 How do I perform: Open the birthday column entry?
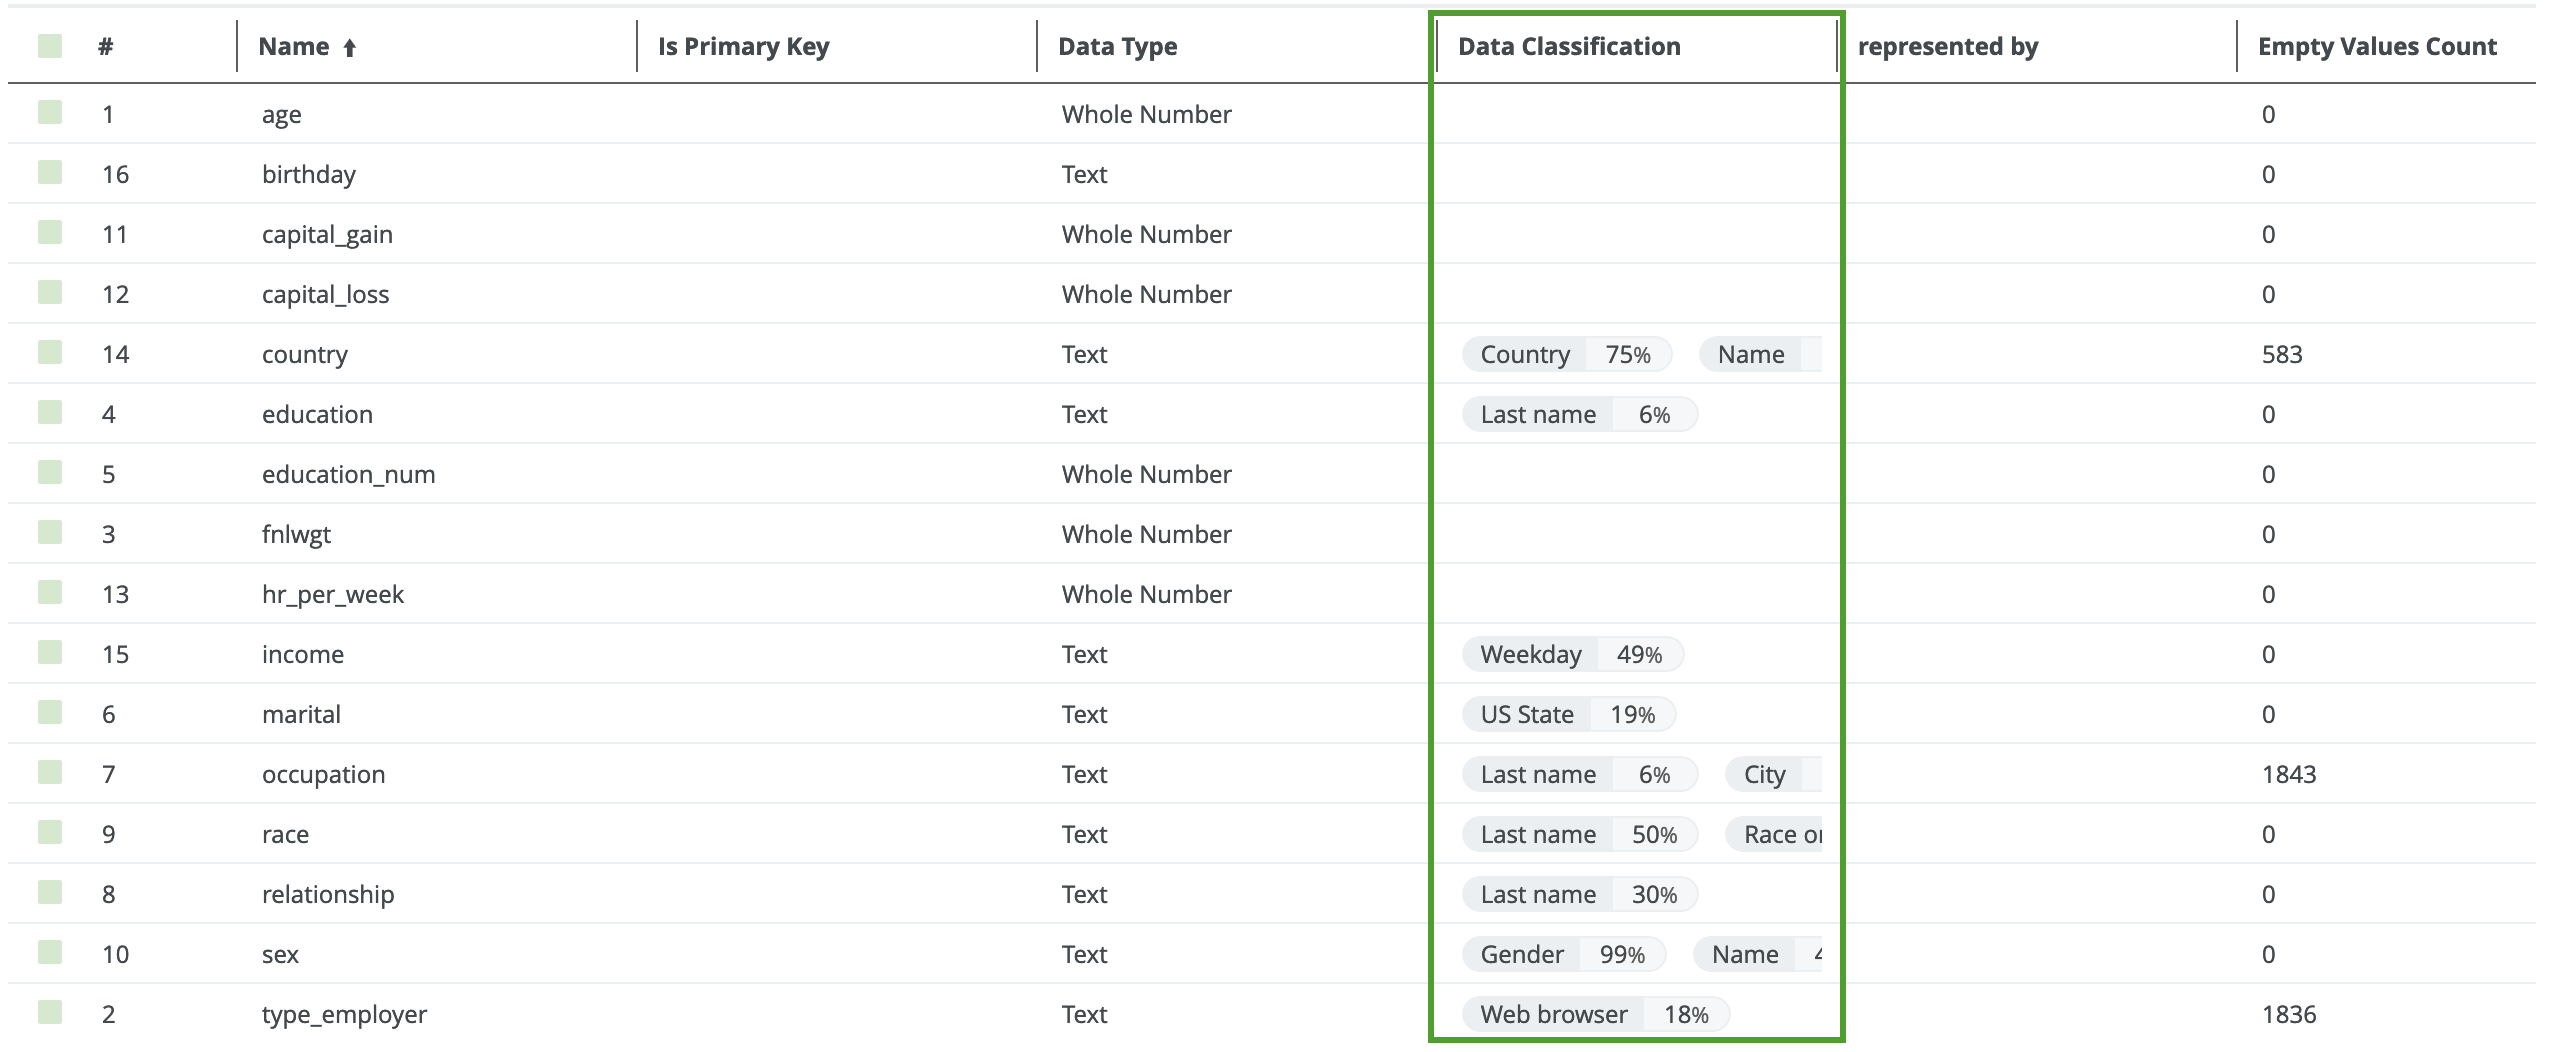[308, 173]
